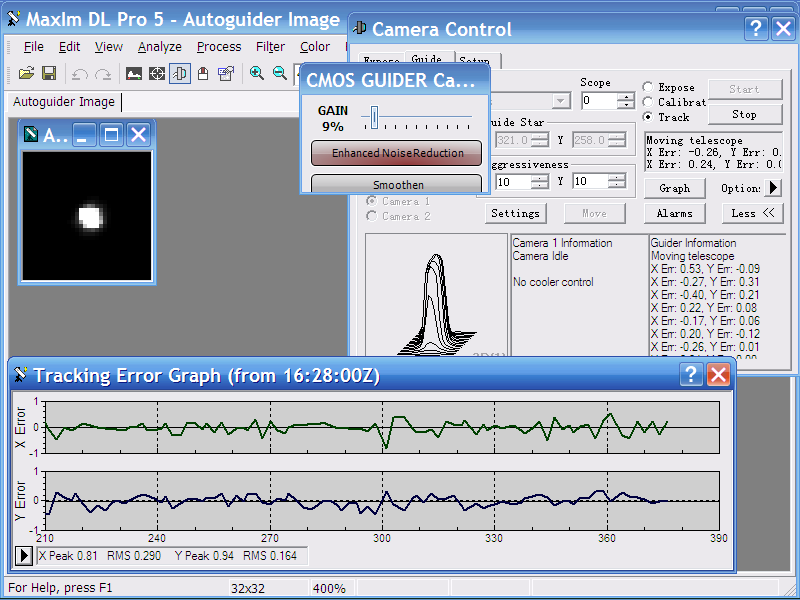800x600 pixels.
Task: Open the Options arrow menu
Action: [x=773, y=188]
